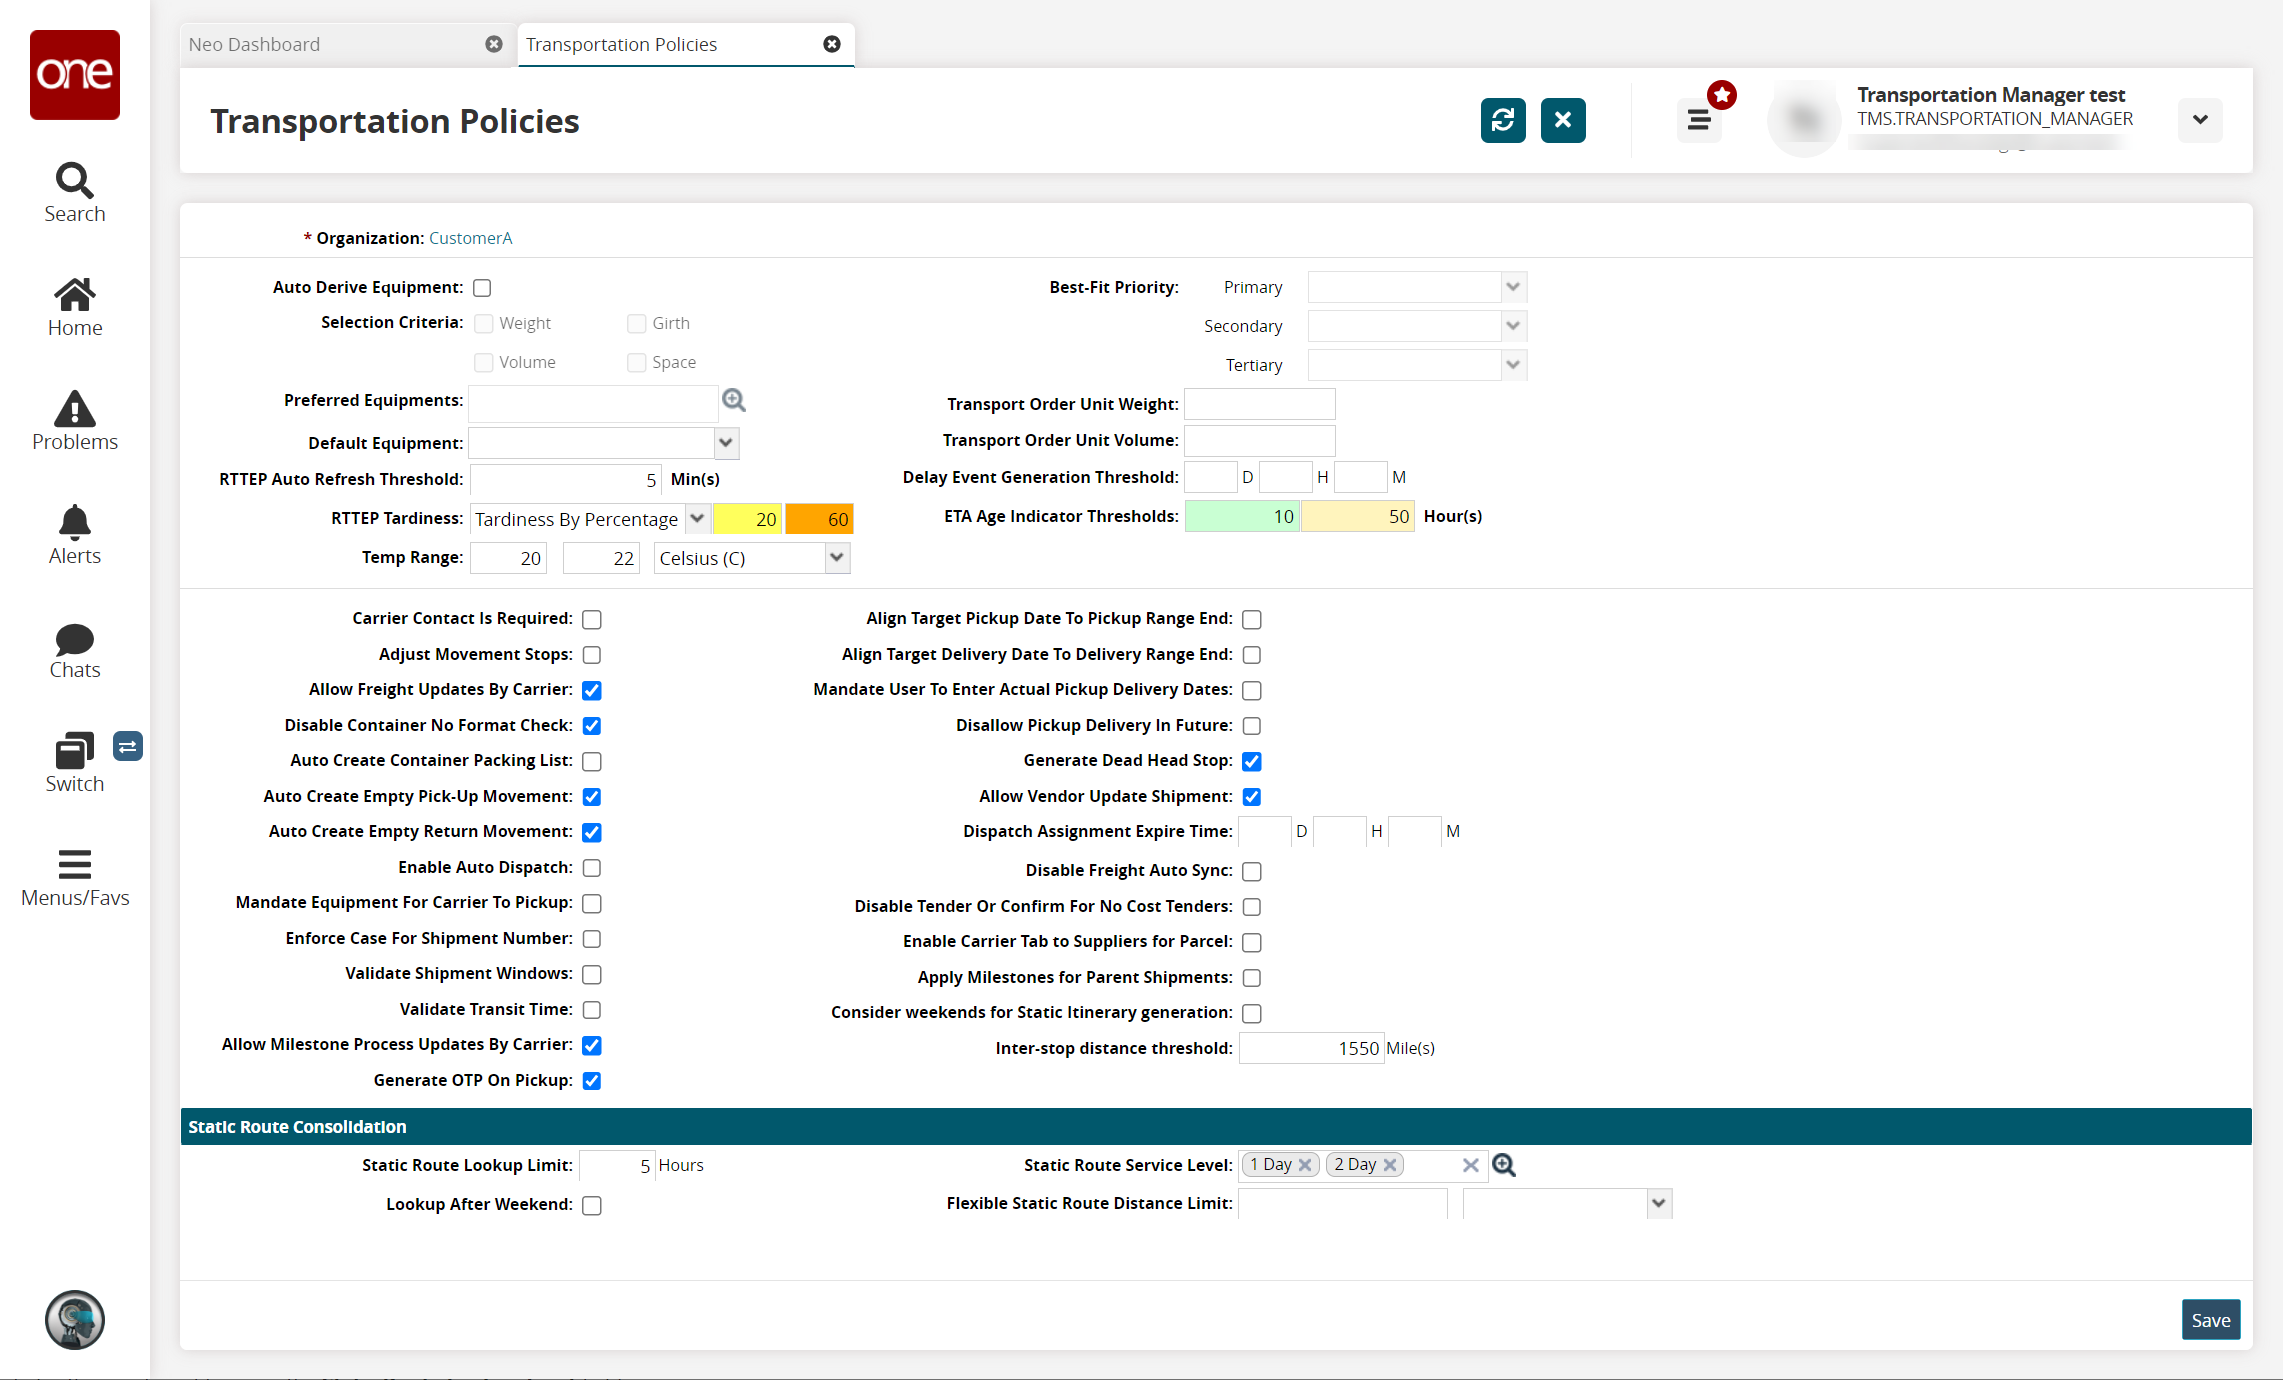The image size is (2283, 1380).
Task: Open the hamburger list menu in header
Action: (1699, 121)
